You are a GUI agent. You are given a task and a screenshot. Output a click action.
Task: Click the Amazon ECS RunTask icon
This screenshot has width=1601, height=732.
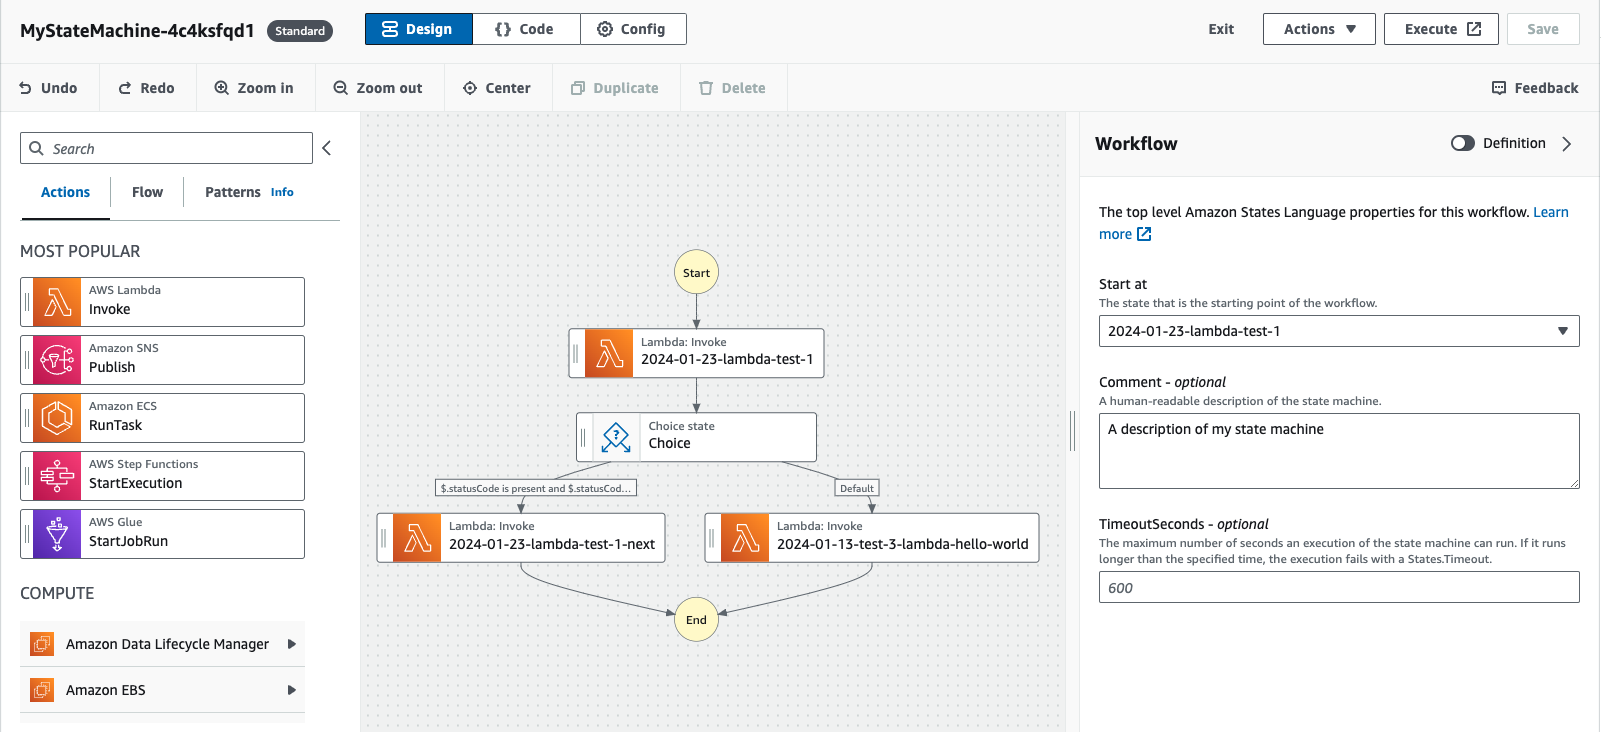(57, 418)
